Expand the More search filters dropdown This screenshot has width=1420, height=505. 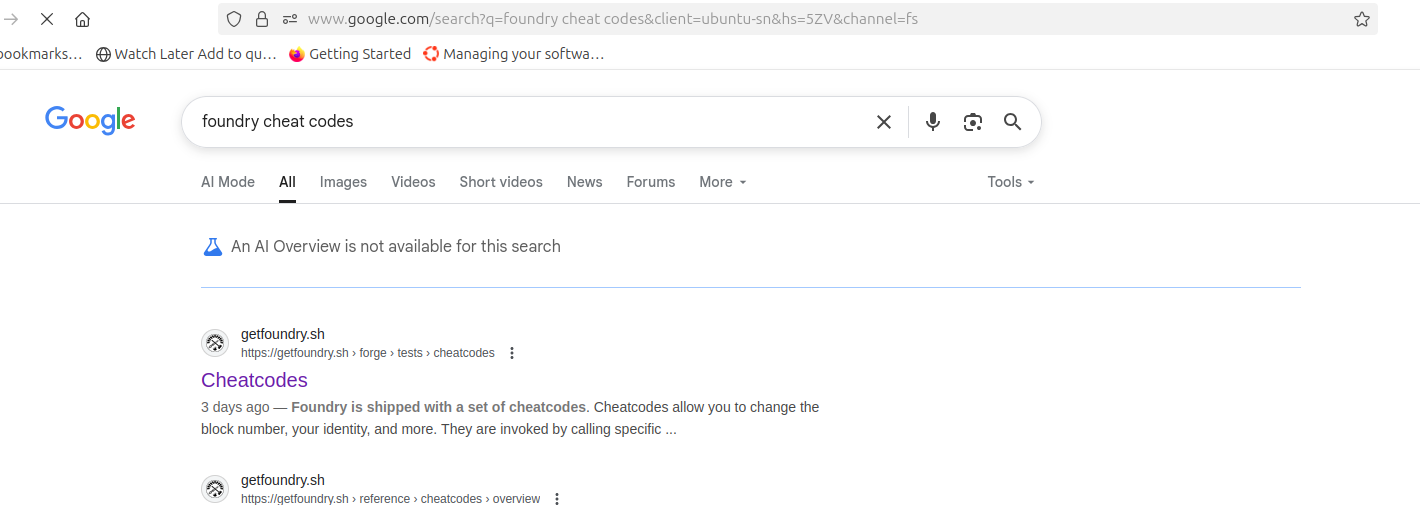723,182
